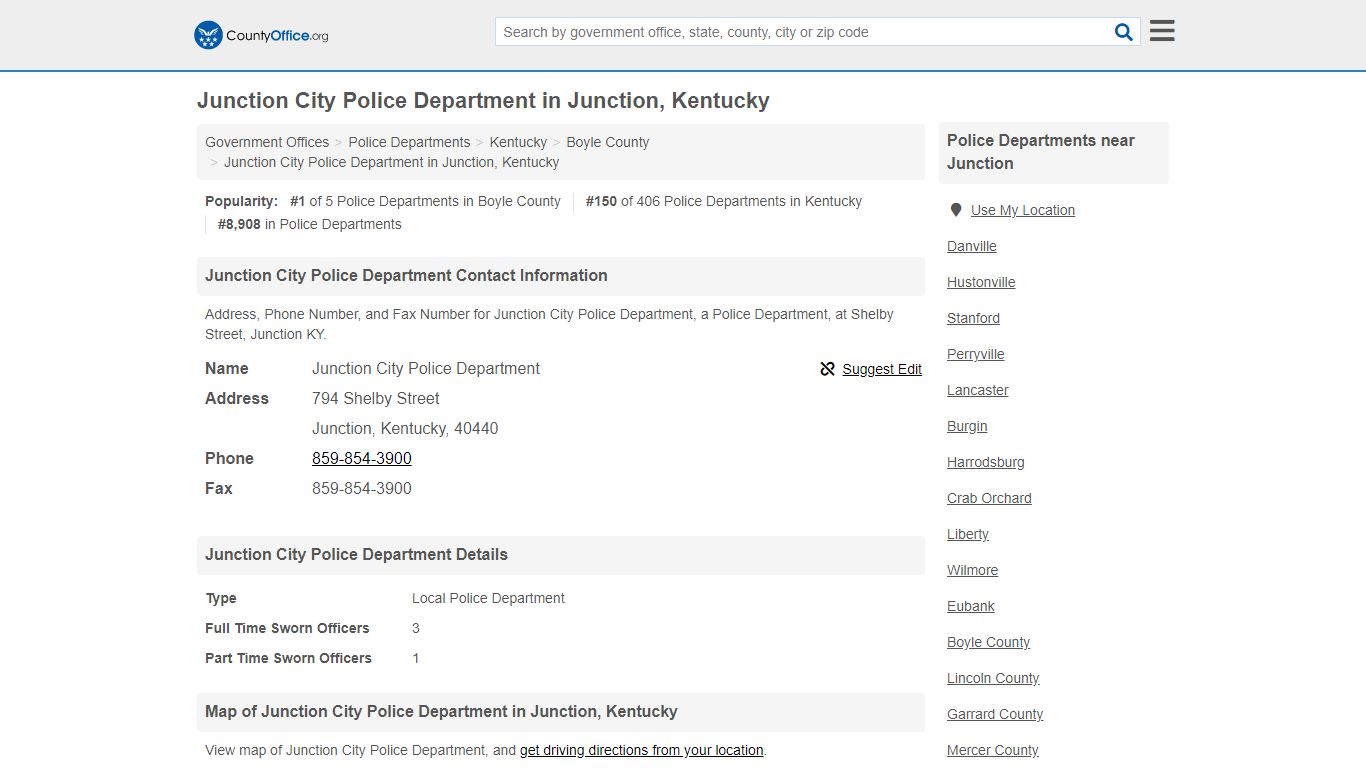Open the Crab Orchard link
The image size is (1366, 768).
(x=989, y=498)
